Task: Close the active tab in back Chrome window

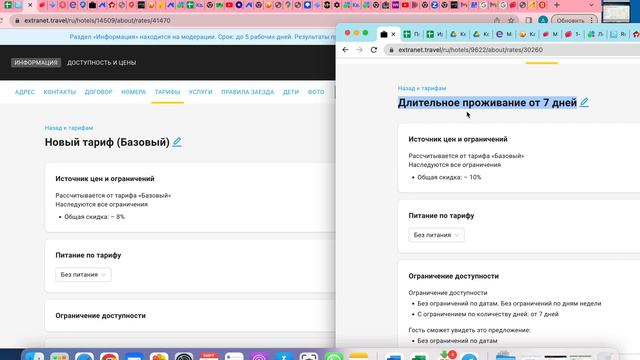Action: click(x=30, y=5)
